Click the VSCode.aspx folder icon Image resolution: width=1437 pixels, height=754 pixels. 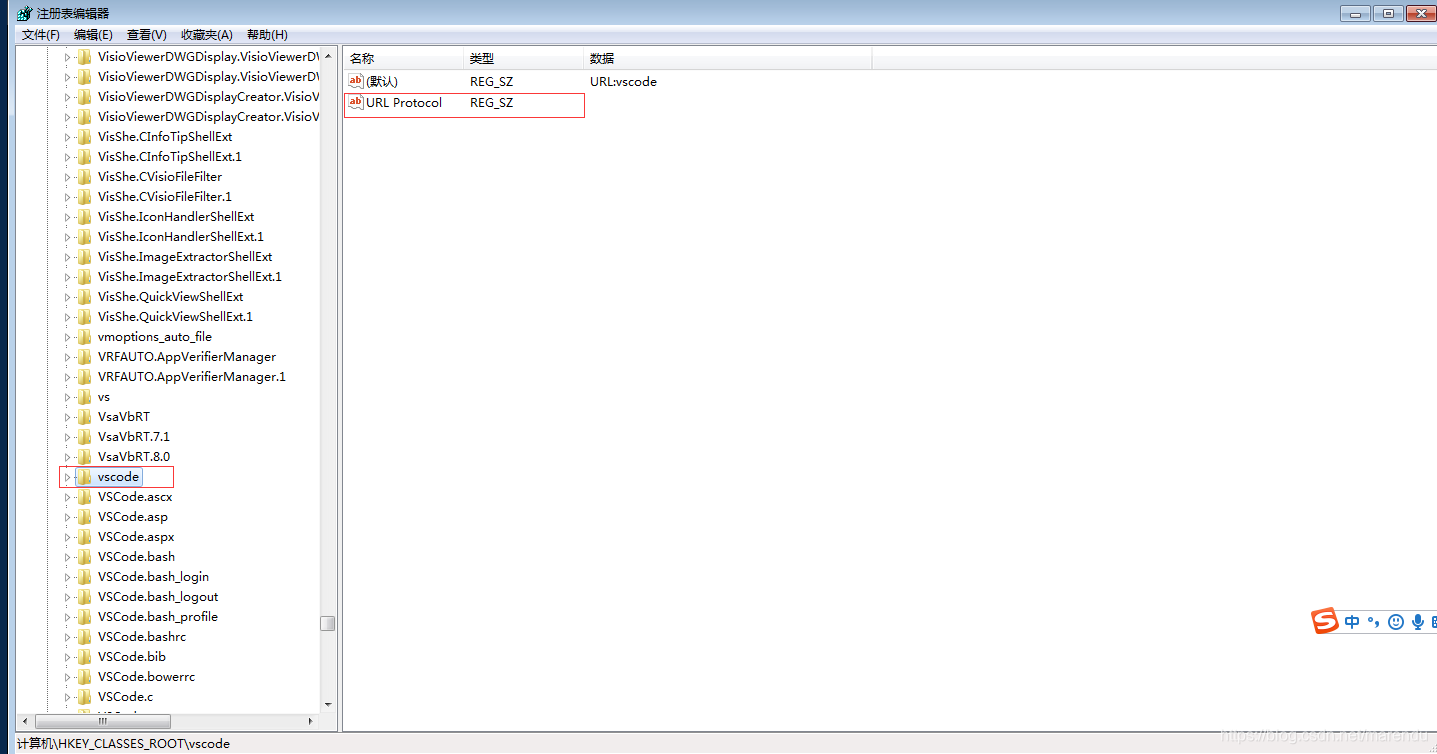[x=85, y=537]
